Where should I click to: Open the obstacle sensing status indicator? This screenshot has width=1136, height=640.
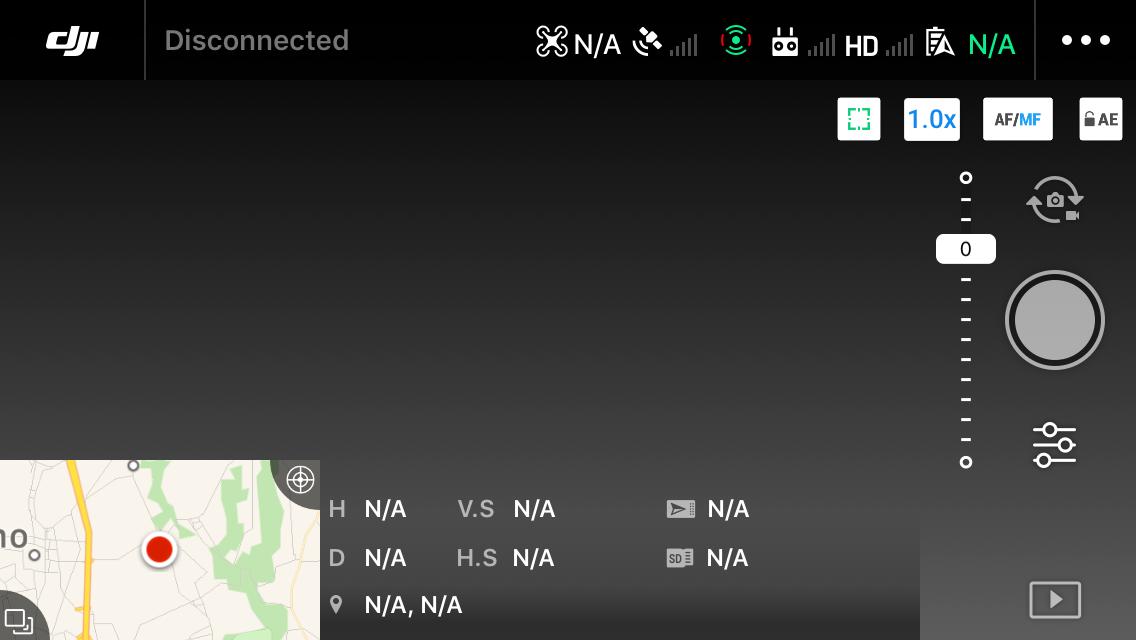736,43
